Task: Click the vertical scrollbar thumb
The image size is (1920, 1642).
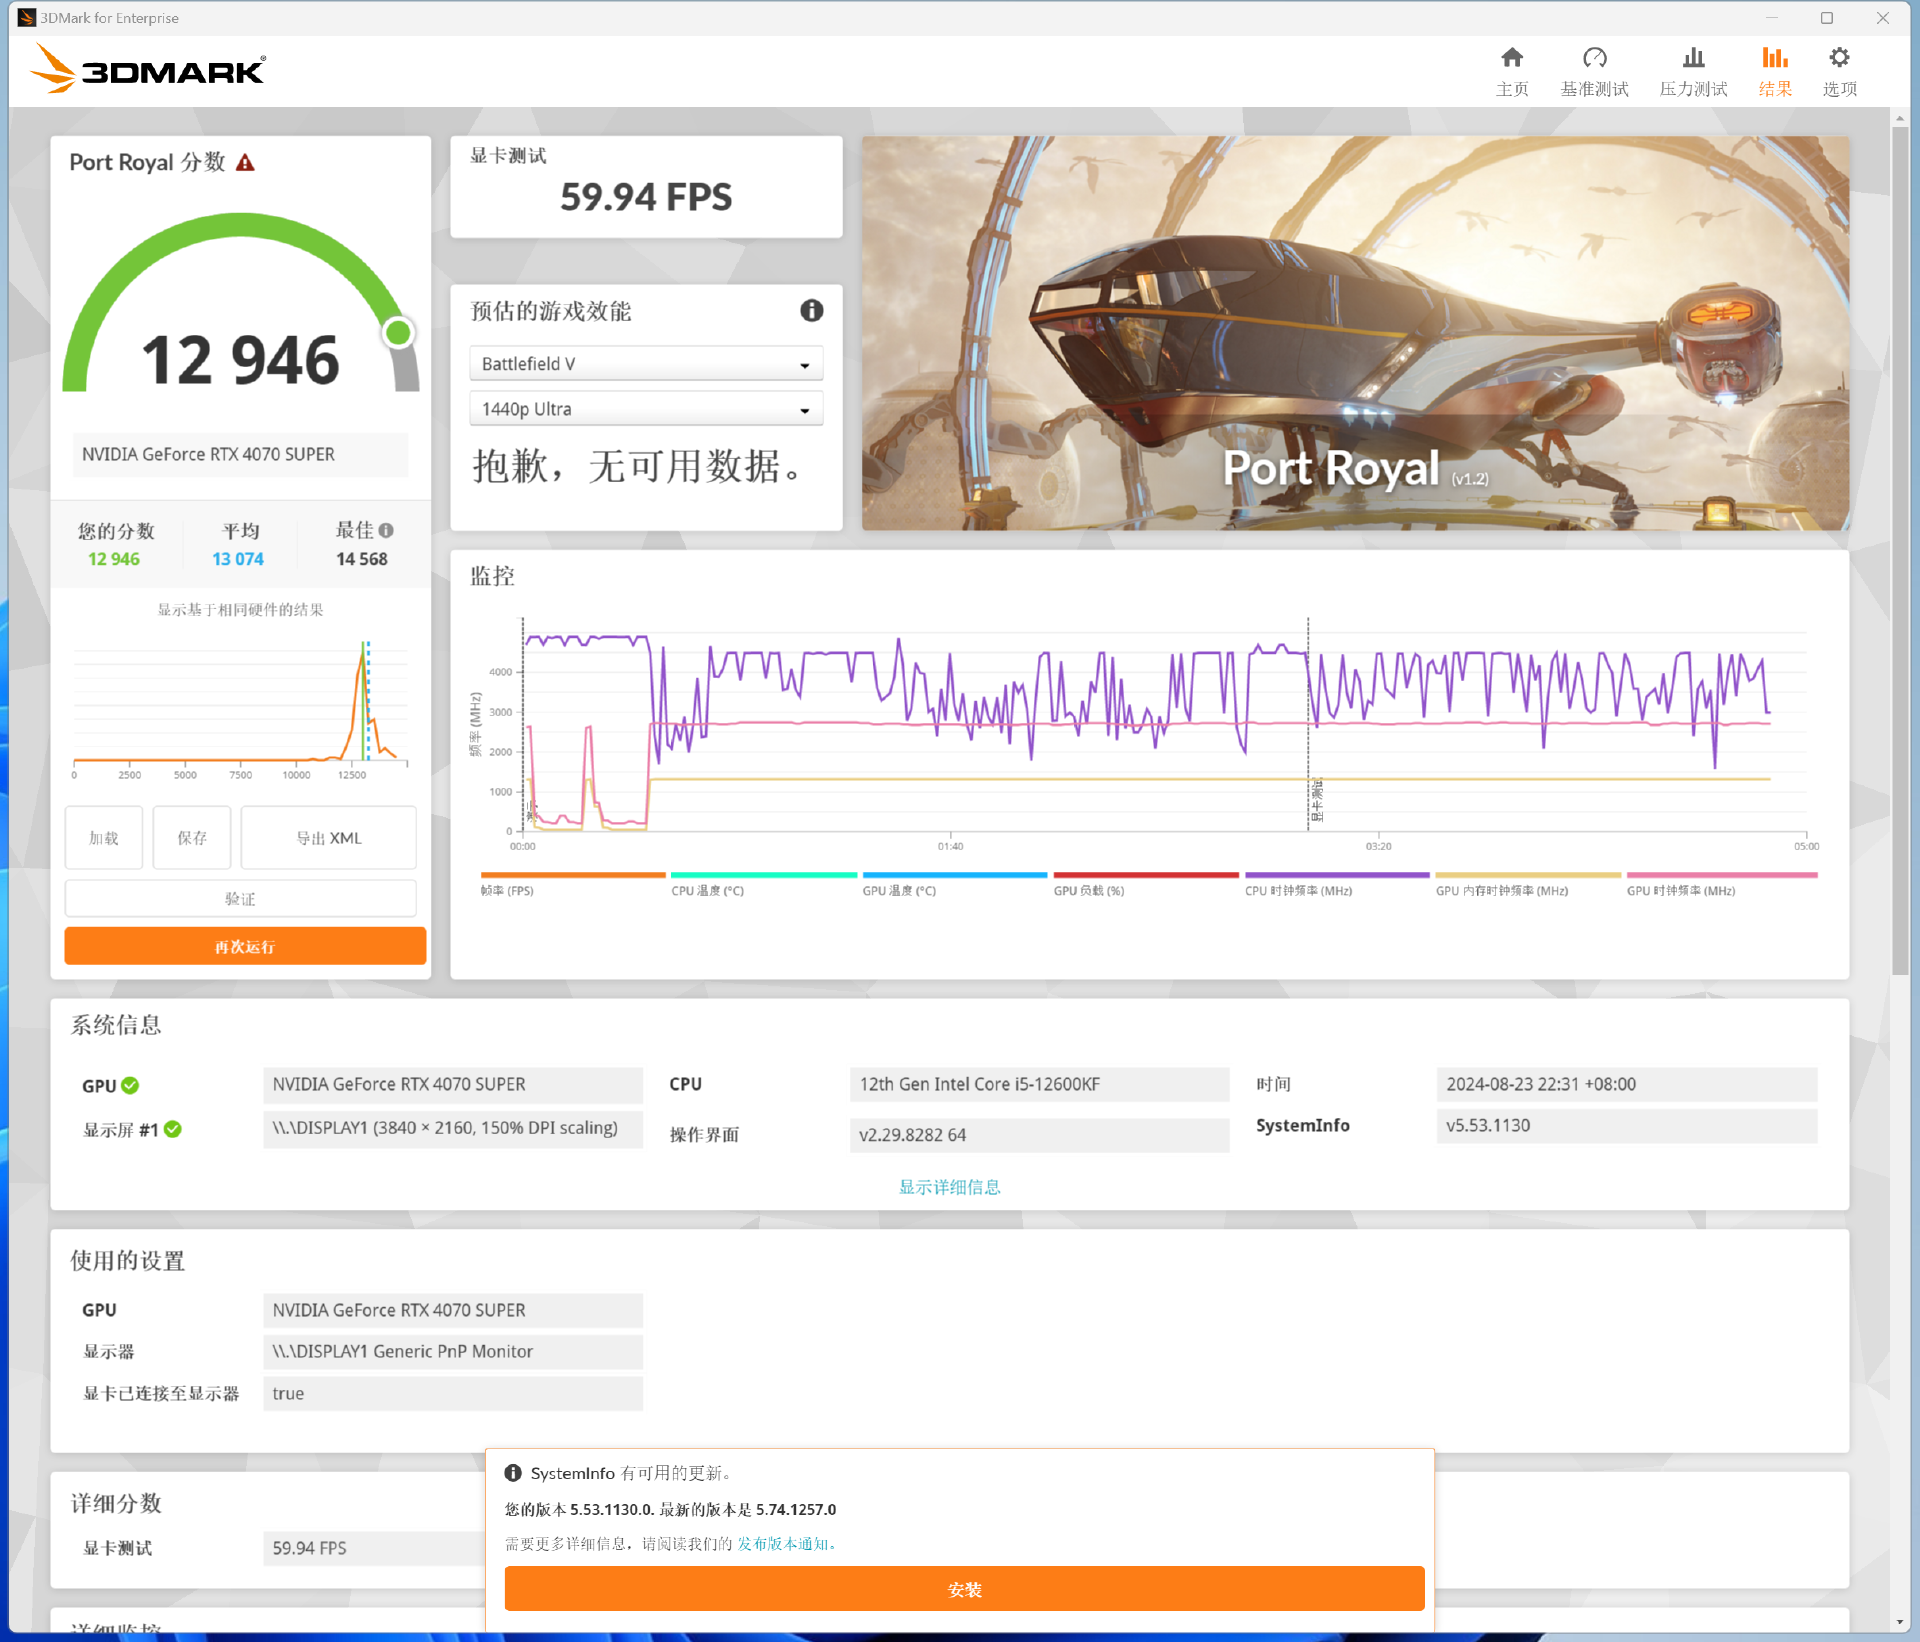Action: (x=1900, y=550)
